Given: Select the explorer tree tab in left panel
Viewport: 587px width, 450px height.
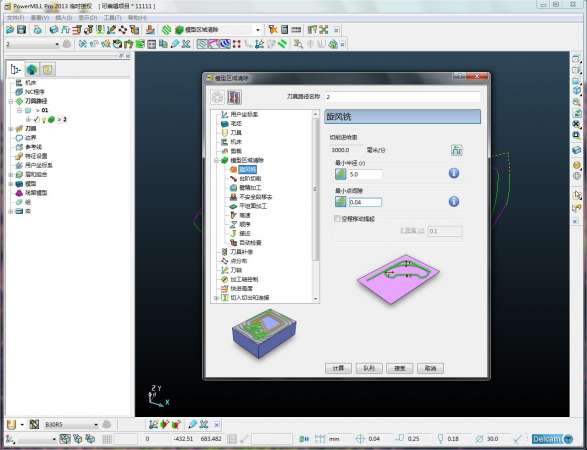Looking at the screenshot, I should coord(16,69).
